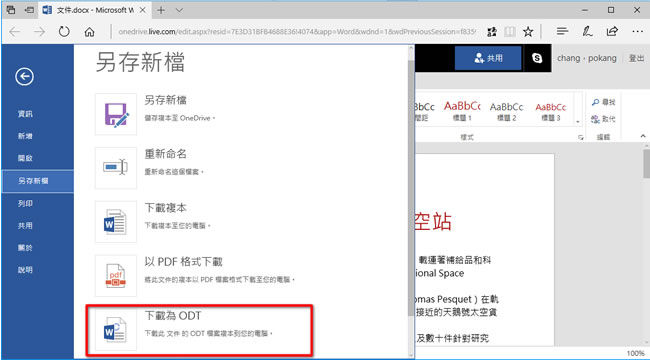Image resolution: width=650 pixels, height=360 pixels.
Task: Apply the 間距 (no spacing) style
Action: [x=423, y=111]
